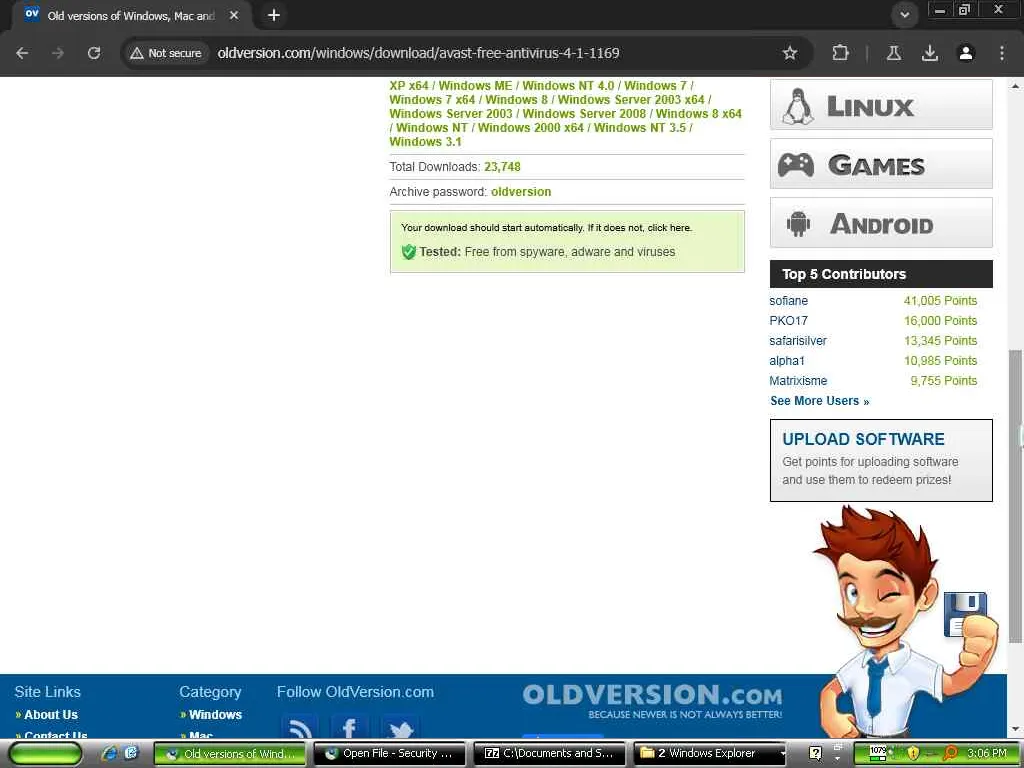Image resolution: width=1024 pixels, height=768 pixels.
Task: Open the Games category button
Action: pos(881,163)
